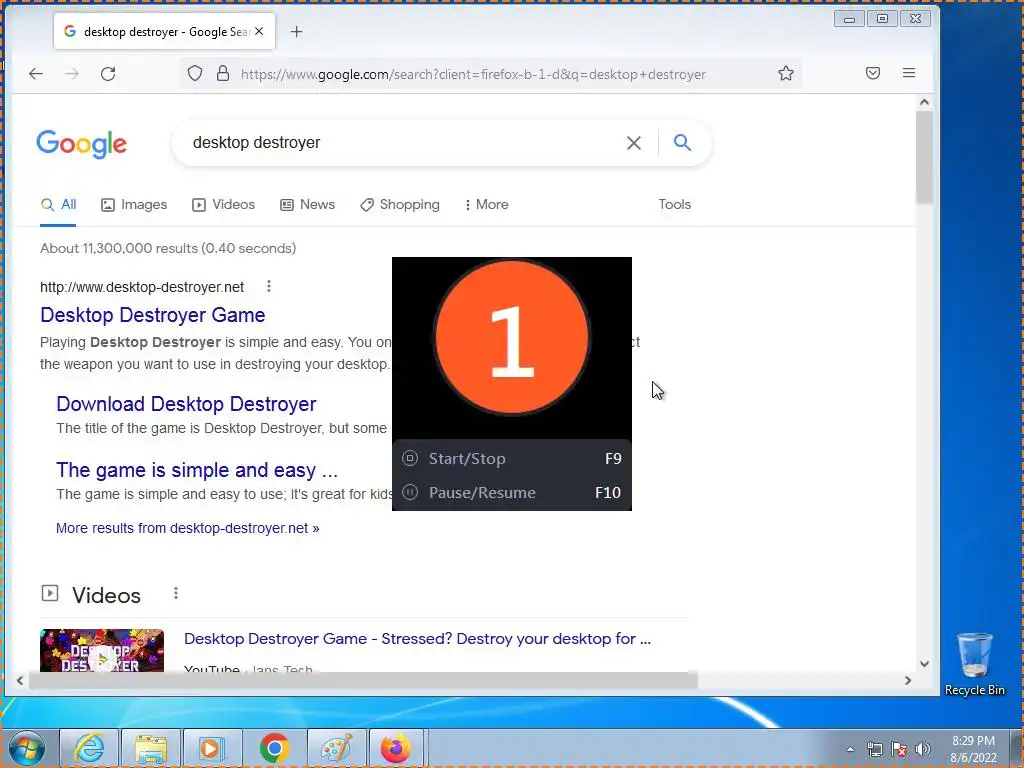Reload the page with refresh icon
1024x768 pixels.
108,74
